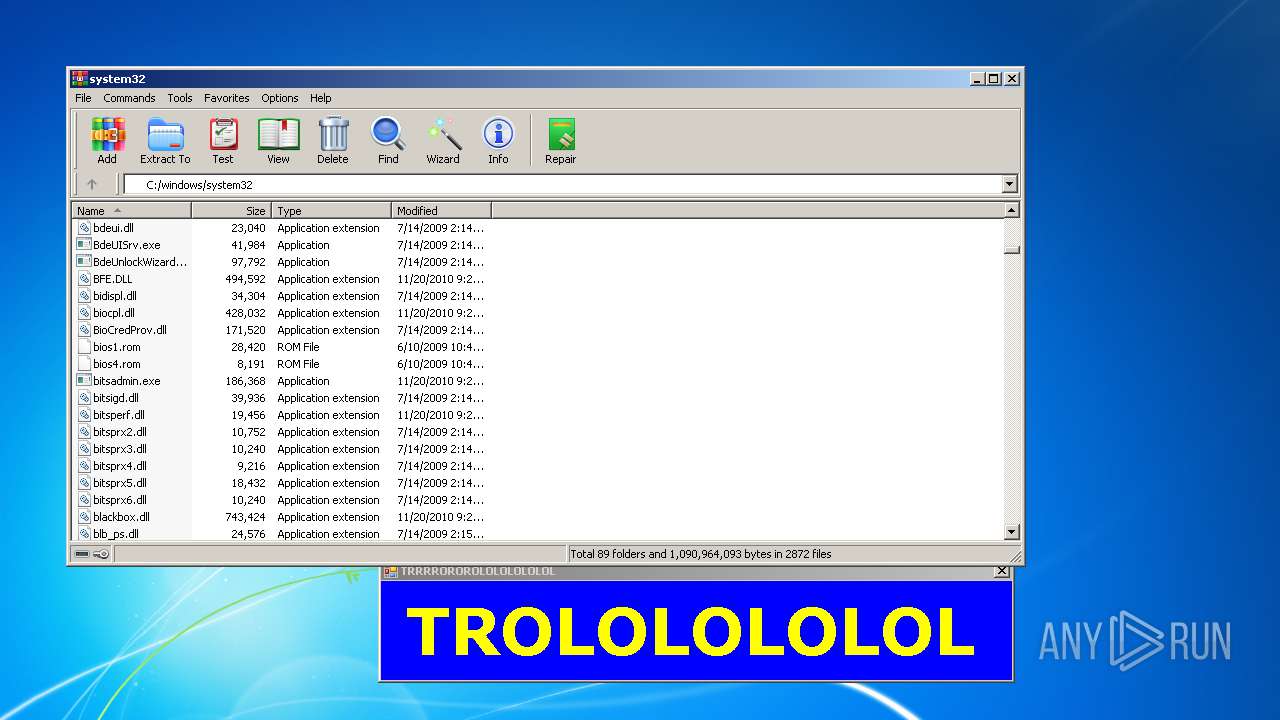Click the 494,592 size value
This screenshot has height=720, width=1280.
pyautogui.click(x=245, y=279)
